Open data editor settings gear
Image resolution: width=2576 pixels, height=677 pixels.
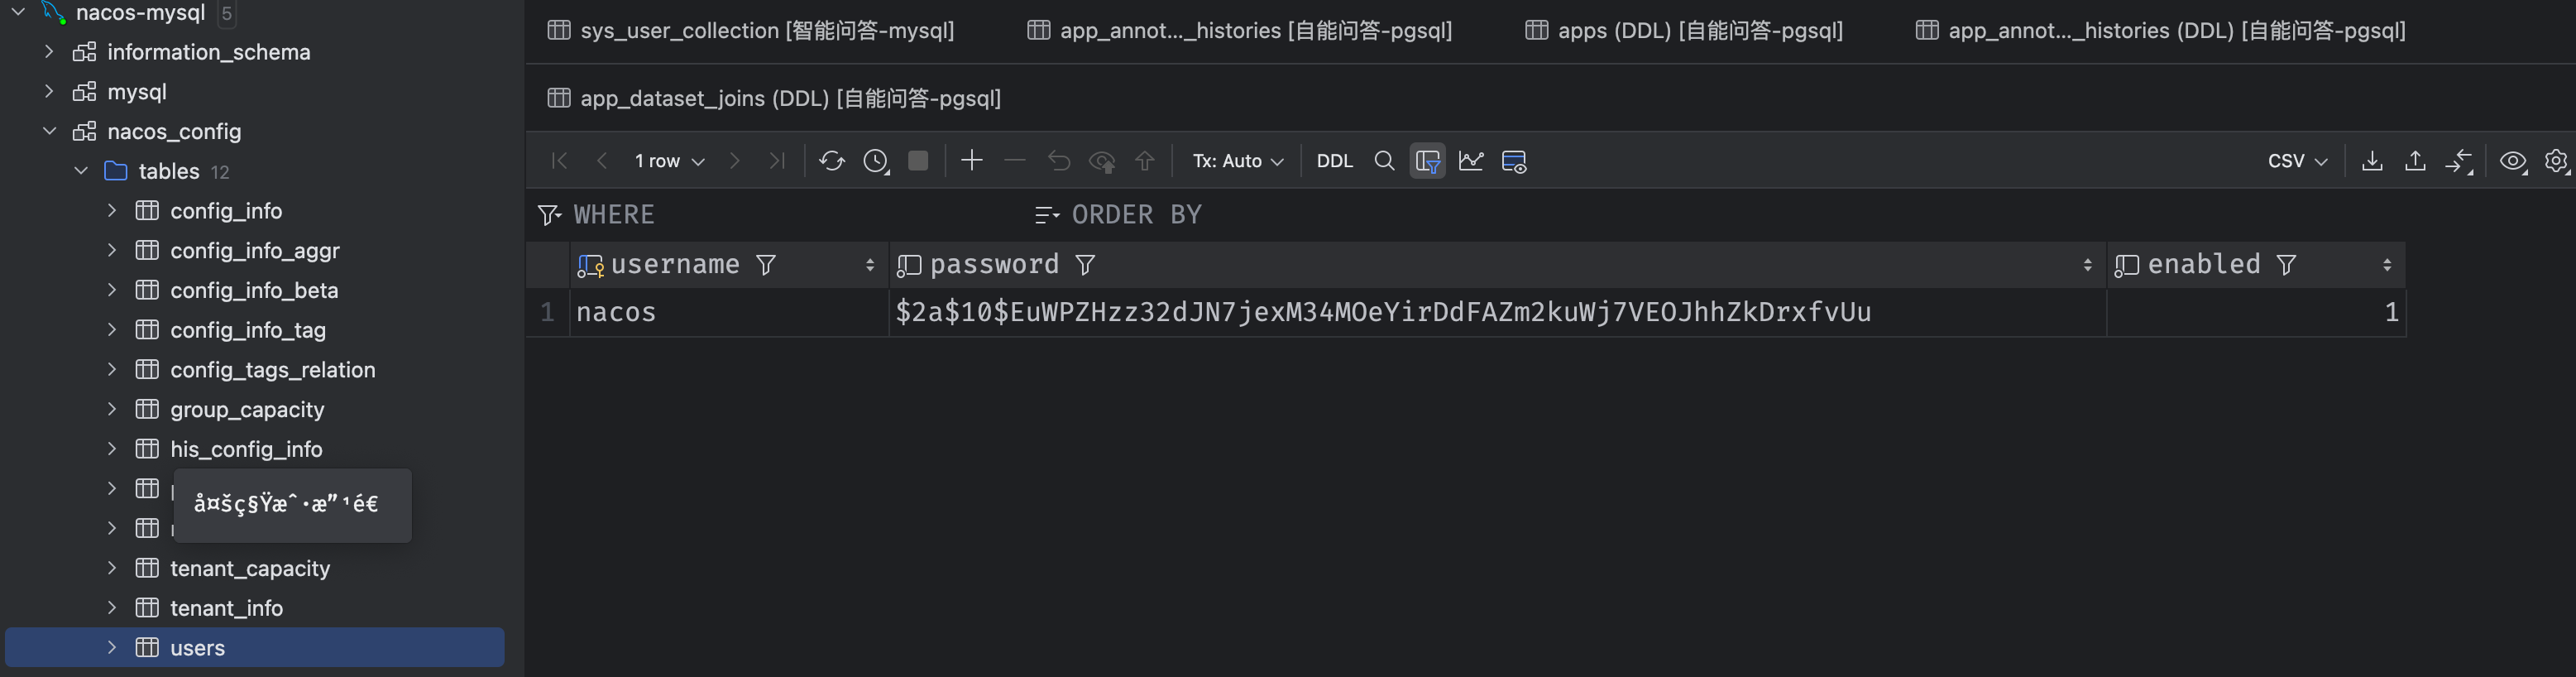pos(2557,161)
